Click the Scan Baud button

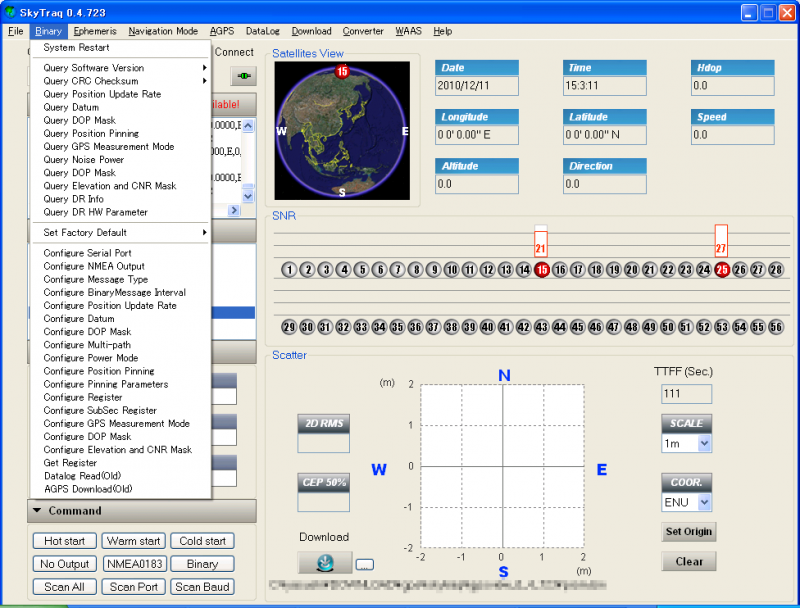pyautogui.click(x=202, y=587)
